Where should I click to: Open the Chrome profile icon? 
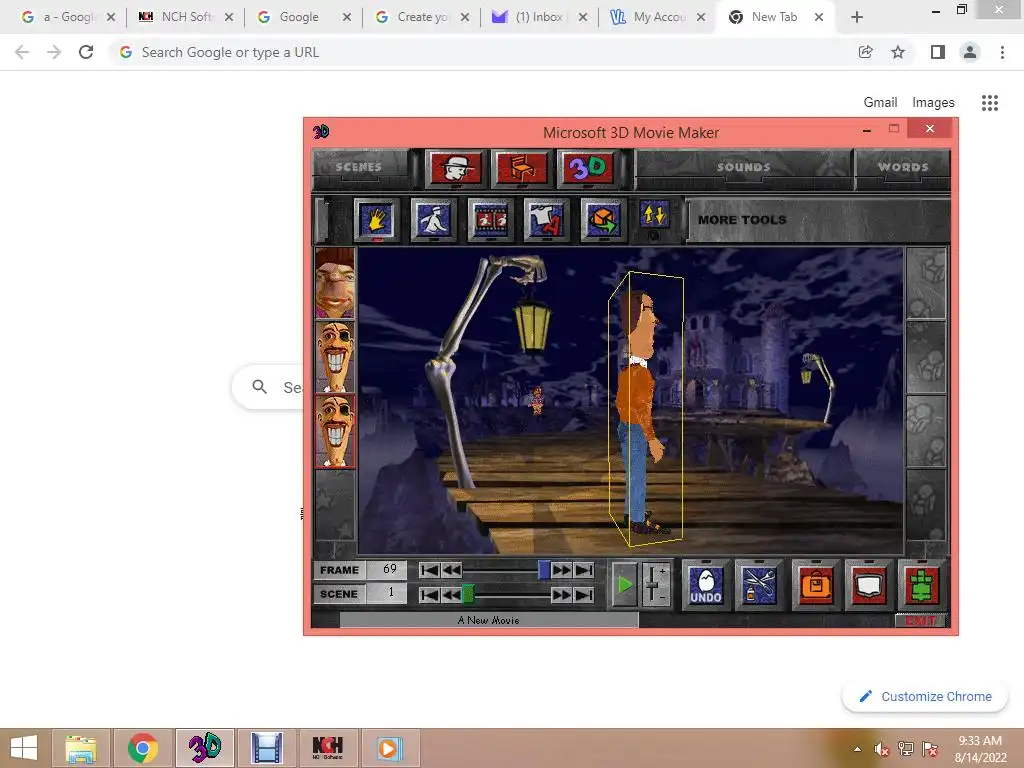(x=970, y=52)
